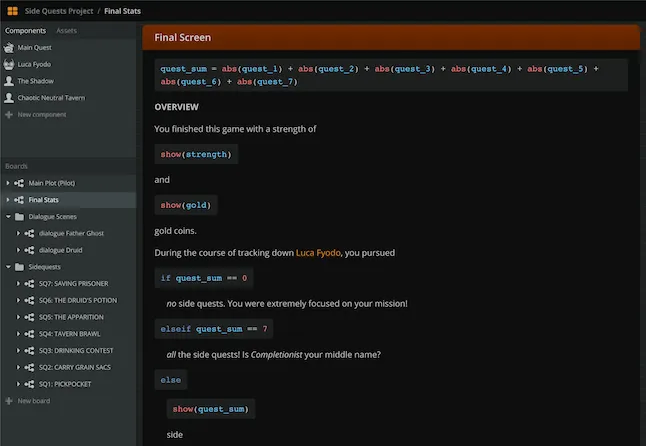
Task: Click the New component plus icon
Action: (x=9, y=115)
